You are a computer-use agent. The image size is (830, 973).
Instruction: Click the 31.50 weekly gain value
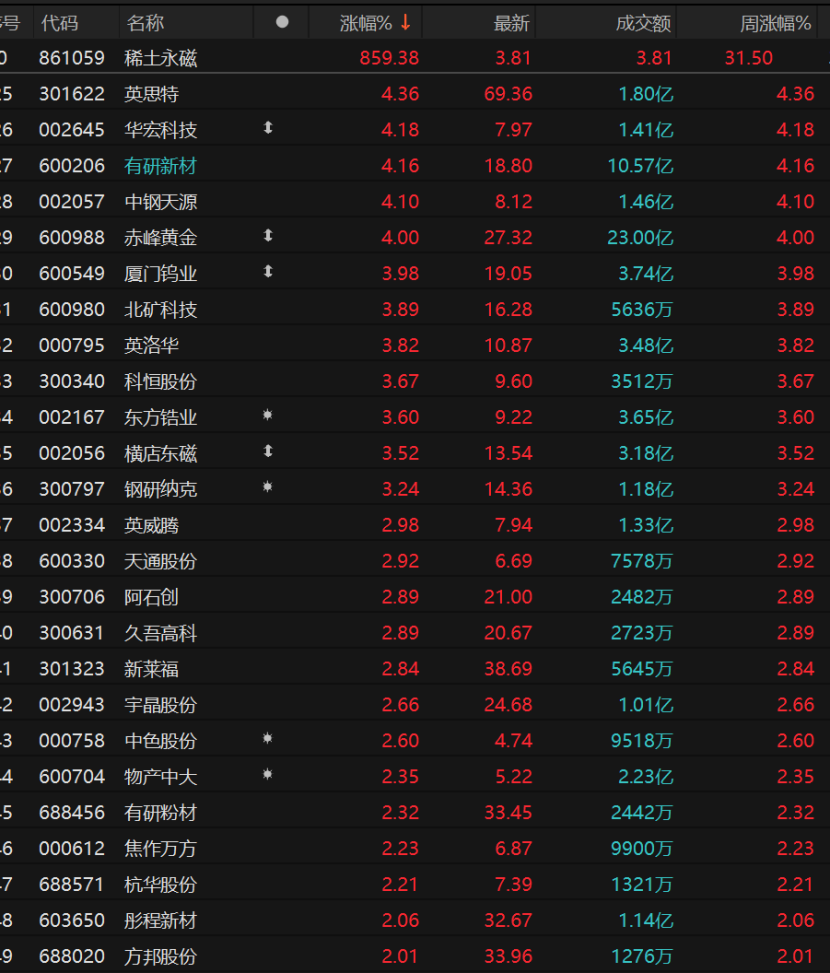(749, 58)
